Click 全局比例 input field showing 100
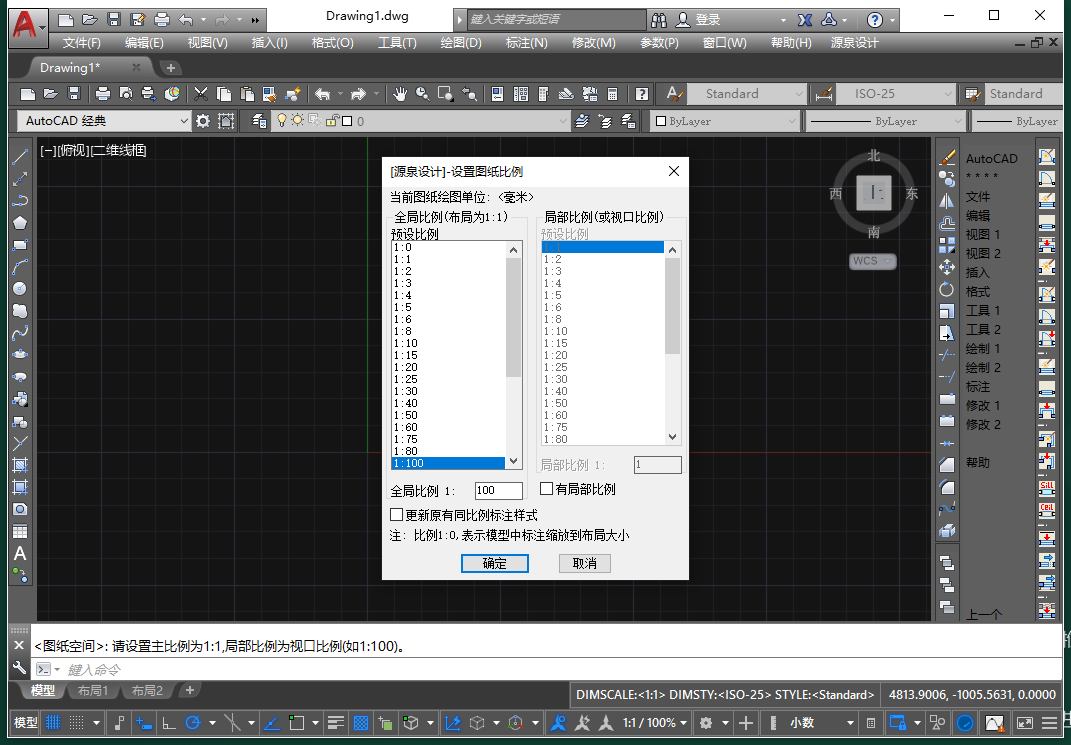 (x=499, y=490)
